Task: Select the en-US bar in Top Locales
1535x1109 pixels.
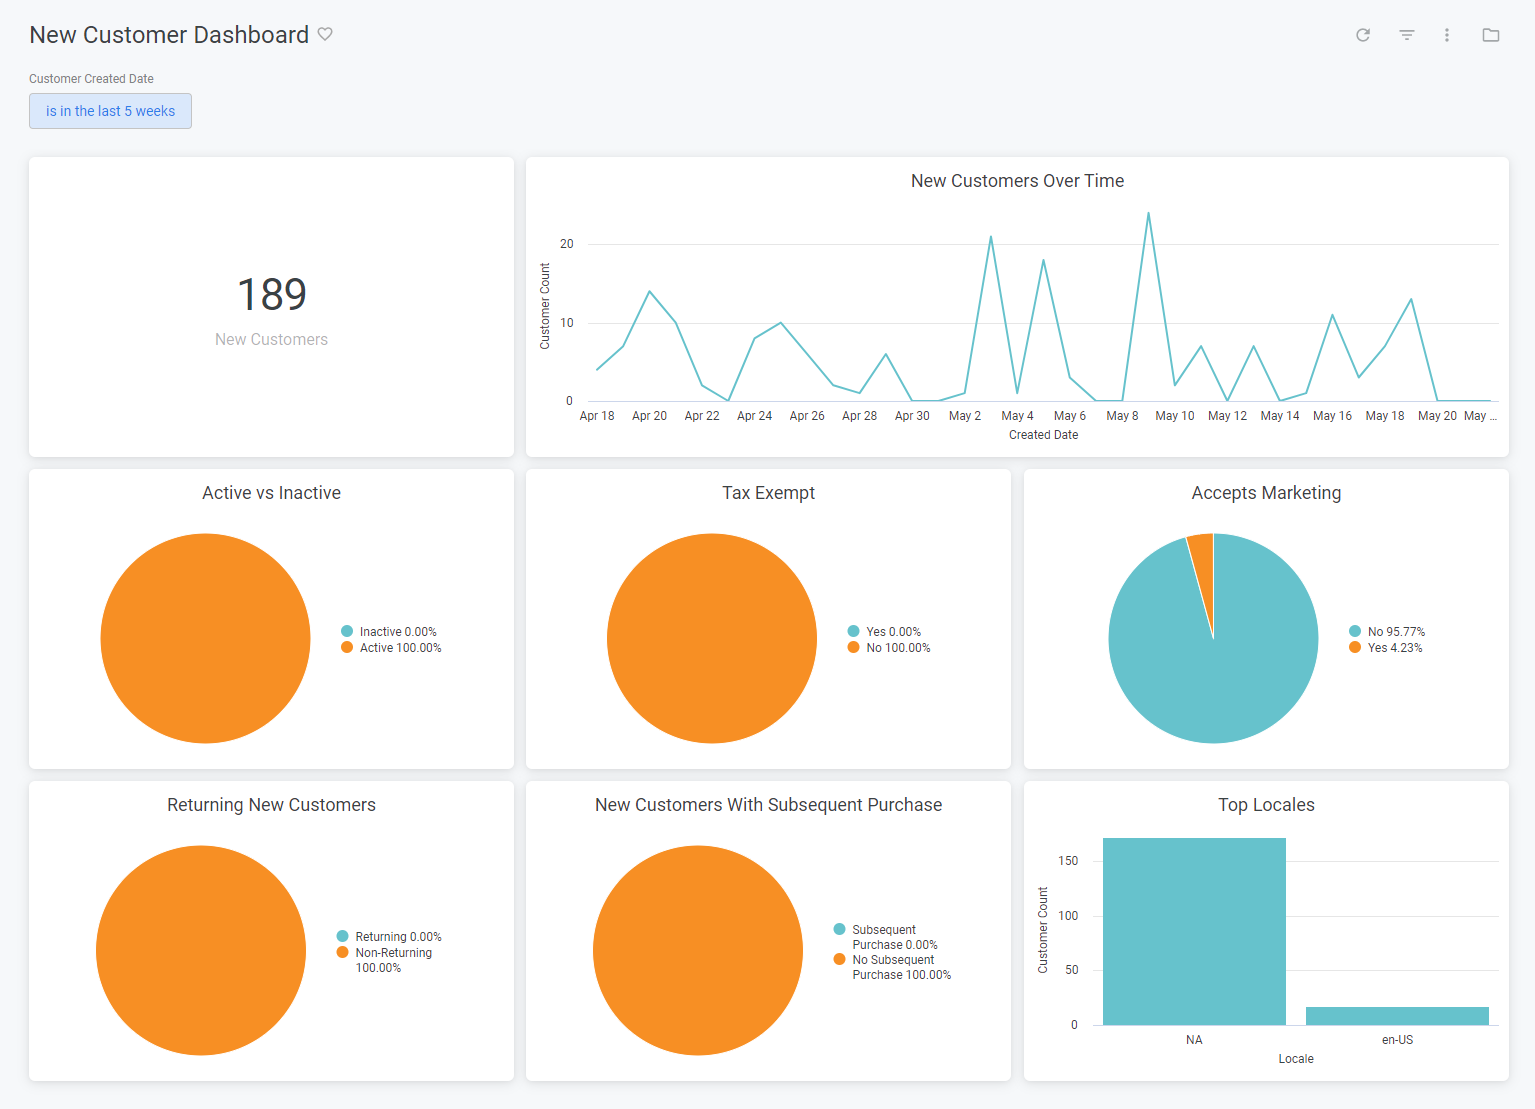Action: pyautogui.click(x=1397, y=1016)
